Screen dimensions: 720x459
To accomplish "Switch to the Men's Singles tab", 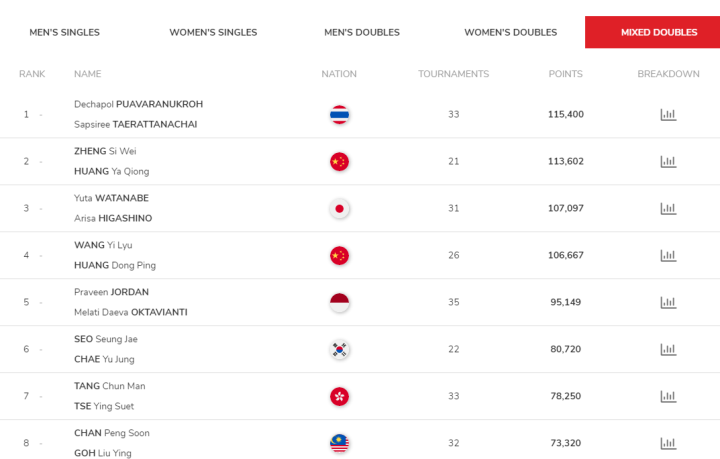I will [x=64, y=32].
